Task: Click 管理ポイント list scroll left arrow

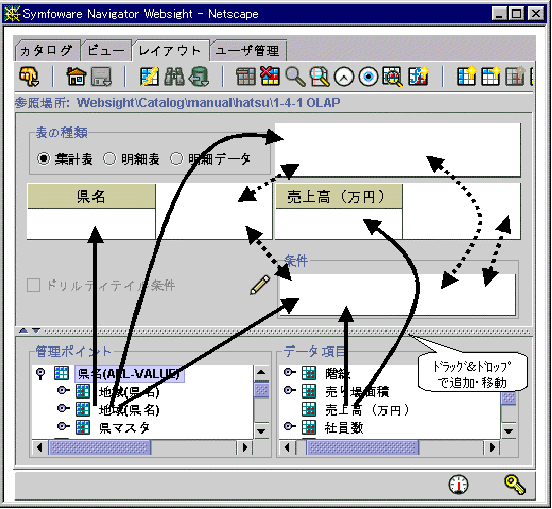Action: click(x=40, y=447)
